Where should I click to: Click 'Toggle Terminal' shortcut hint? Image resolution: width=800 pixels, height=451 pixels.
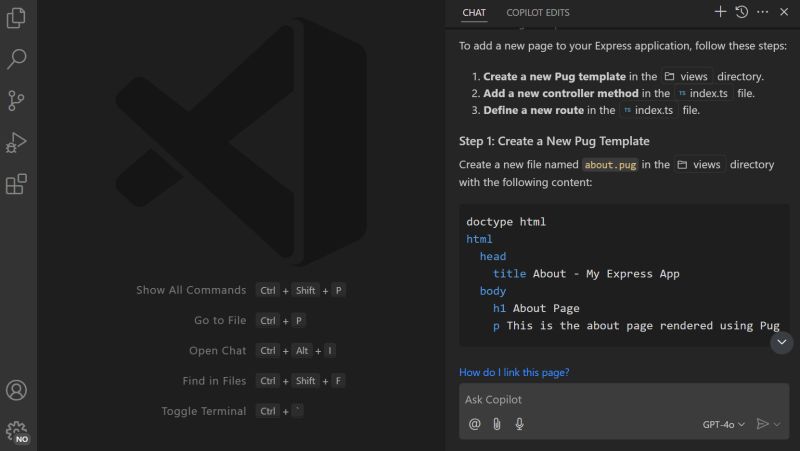[x=204, y=411]
